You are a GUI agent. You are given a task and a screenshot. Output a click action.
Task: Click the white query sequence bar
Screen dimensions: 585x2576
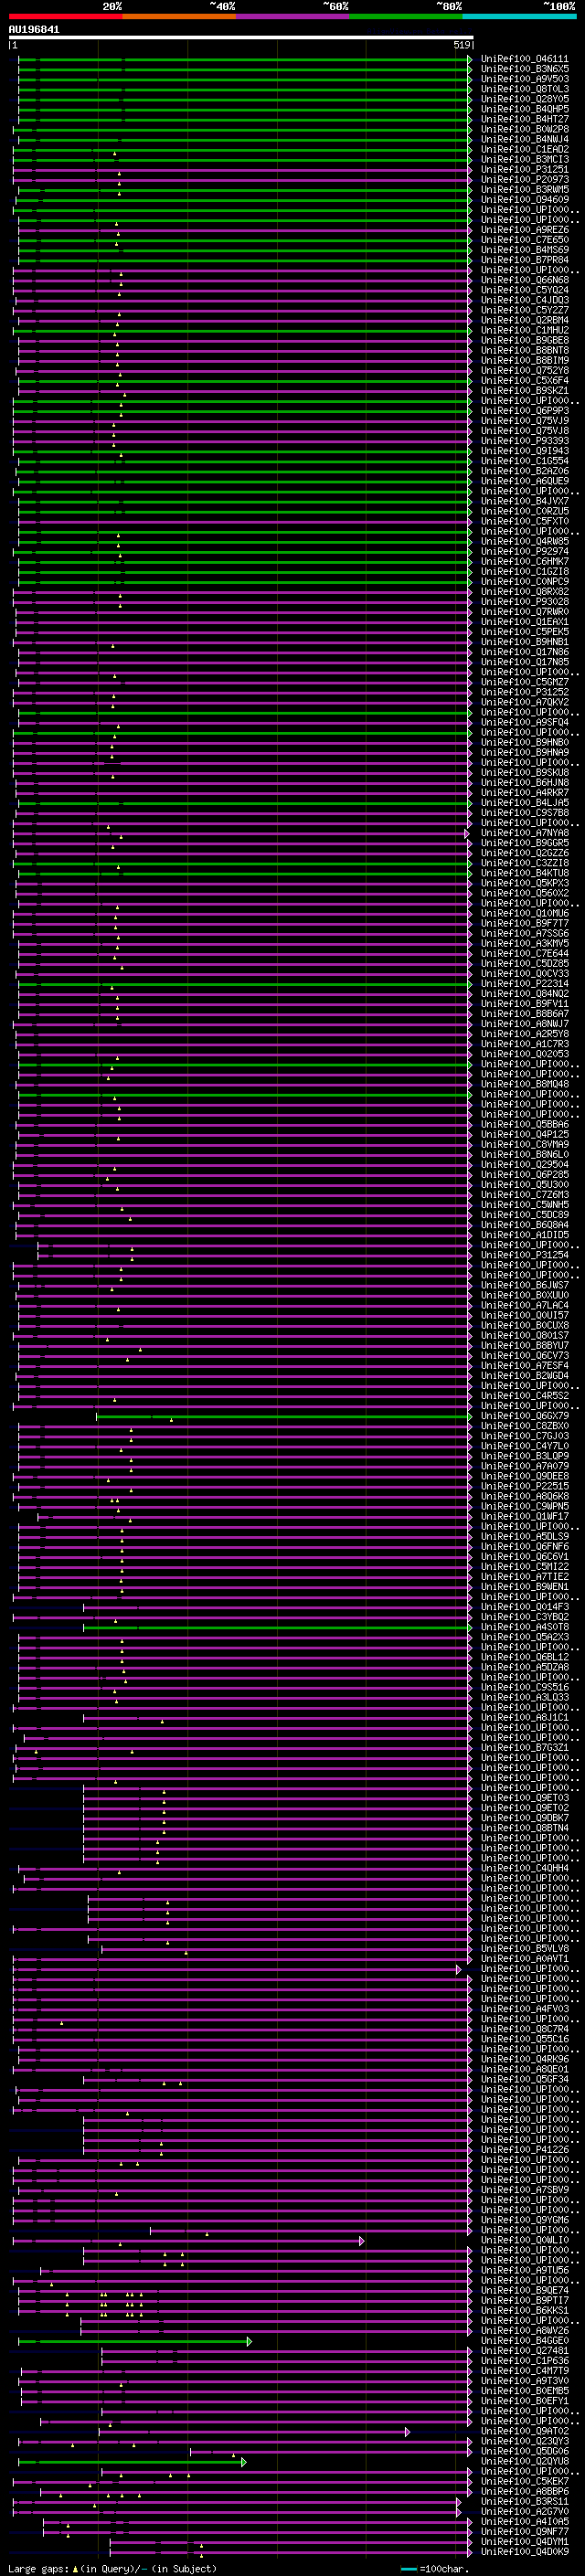pos(241,37)
